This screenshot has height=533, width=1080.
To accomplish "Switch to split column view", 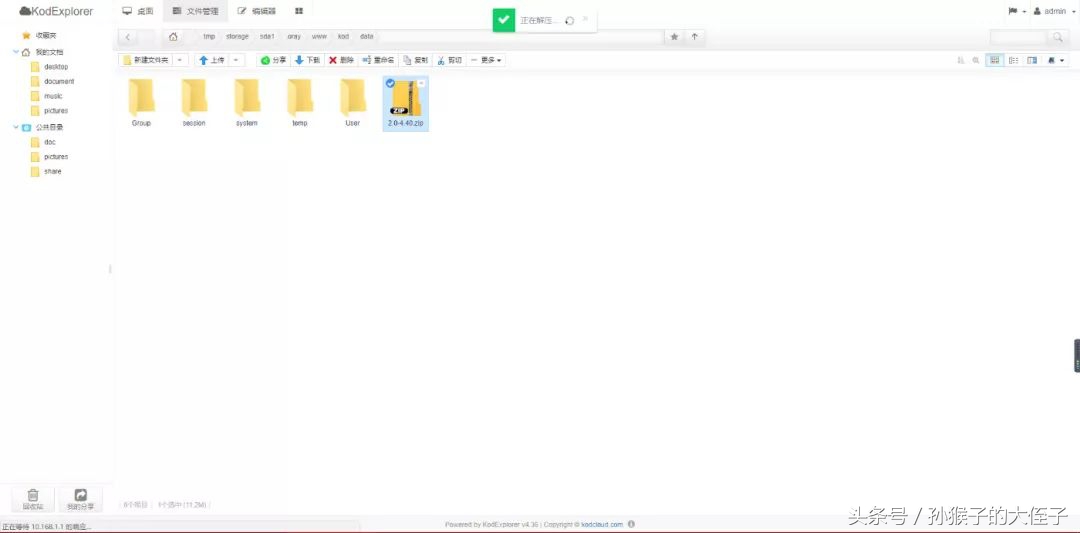I will coord(1032,60).
